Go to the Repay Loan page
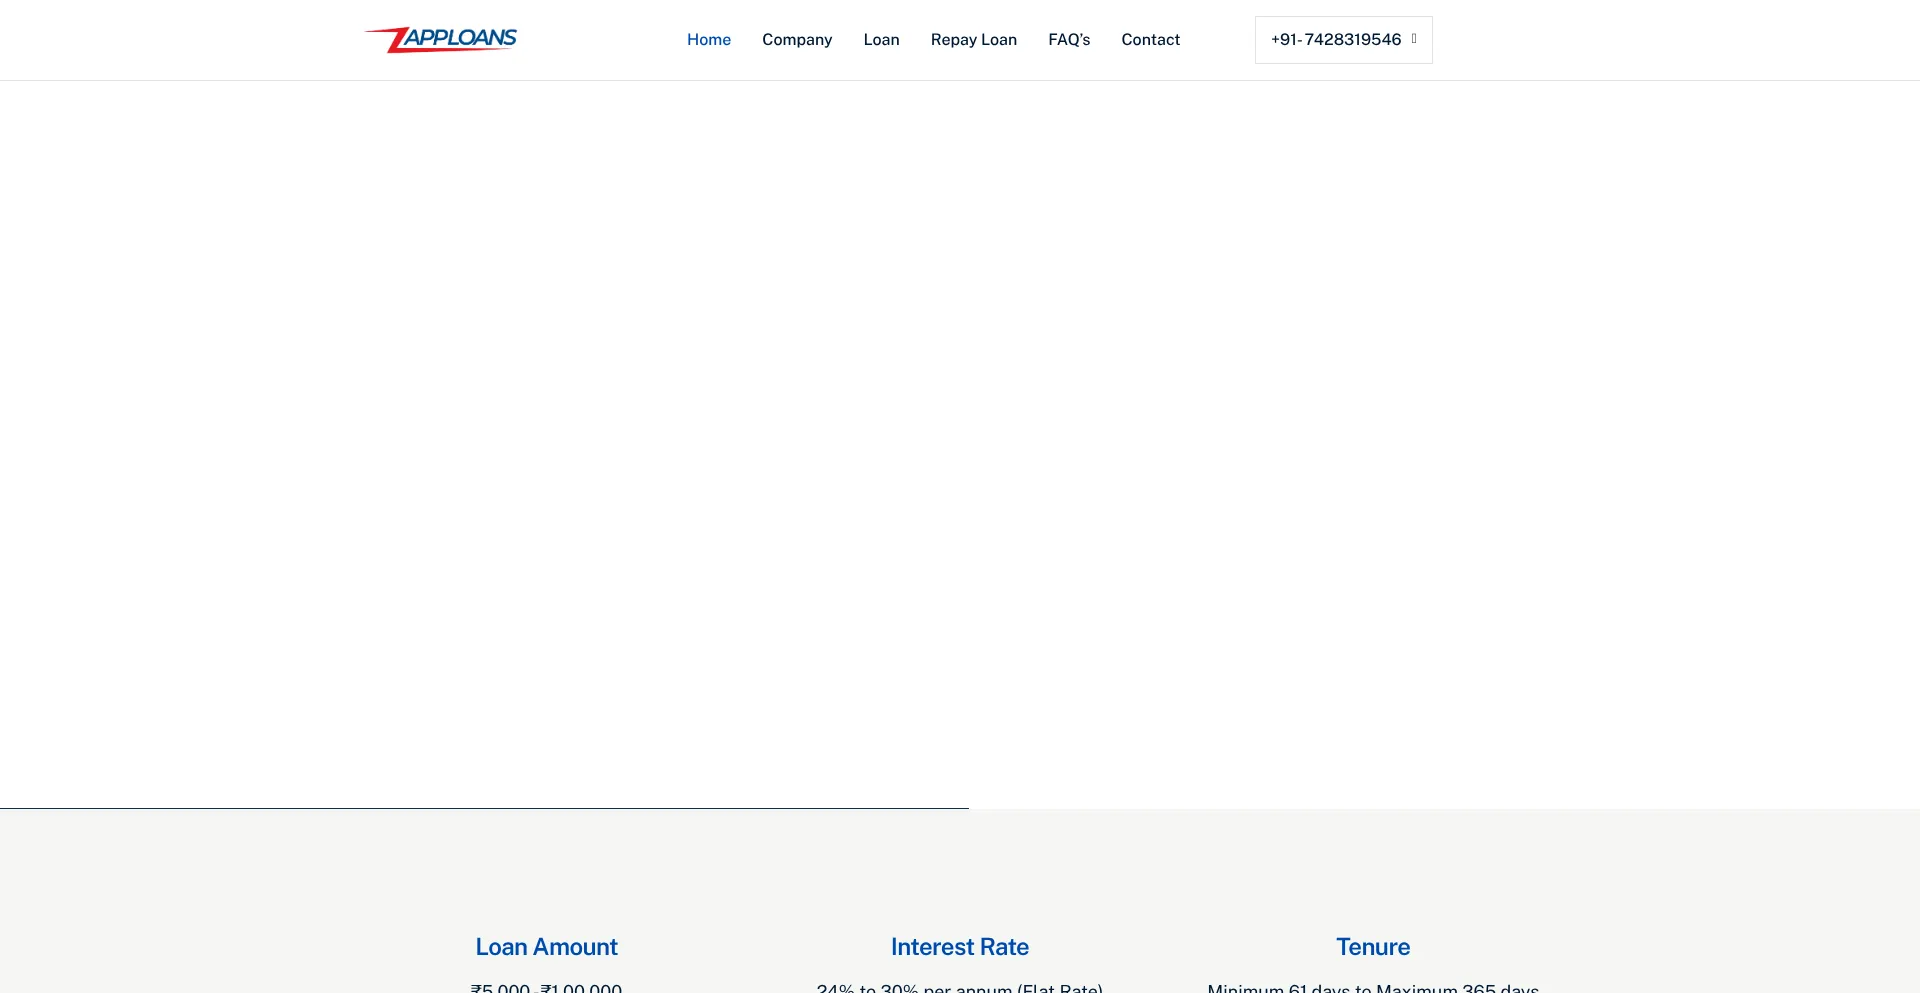The height and width of the screenshot is (993, 1920). pyautogui.click(x=974, y=40)
